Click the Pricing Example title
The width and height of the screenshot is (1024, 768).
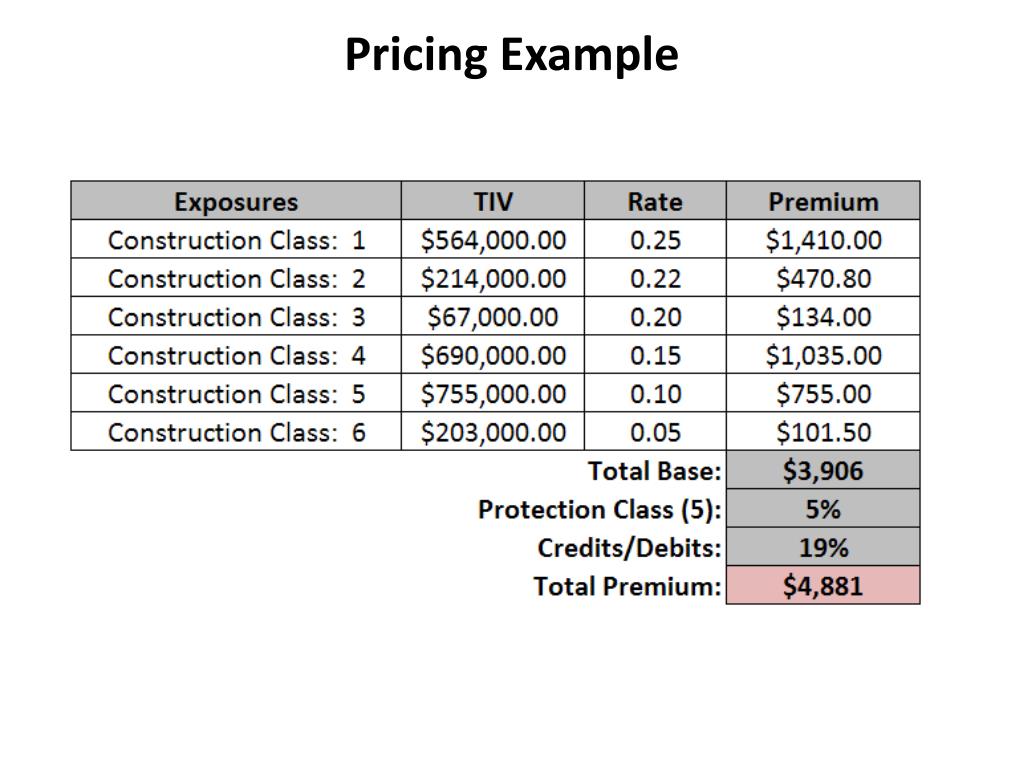[x=511, y=55]
